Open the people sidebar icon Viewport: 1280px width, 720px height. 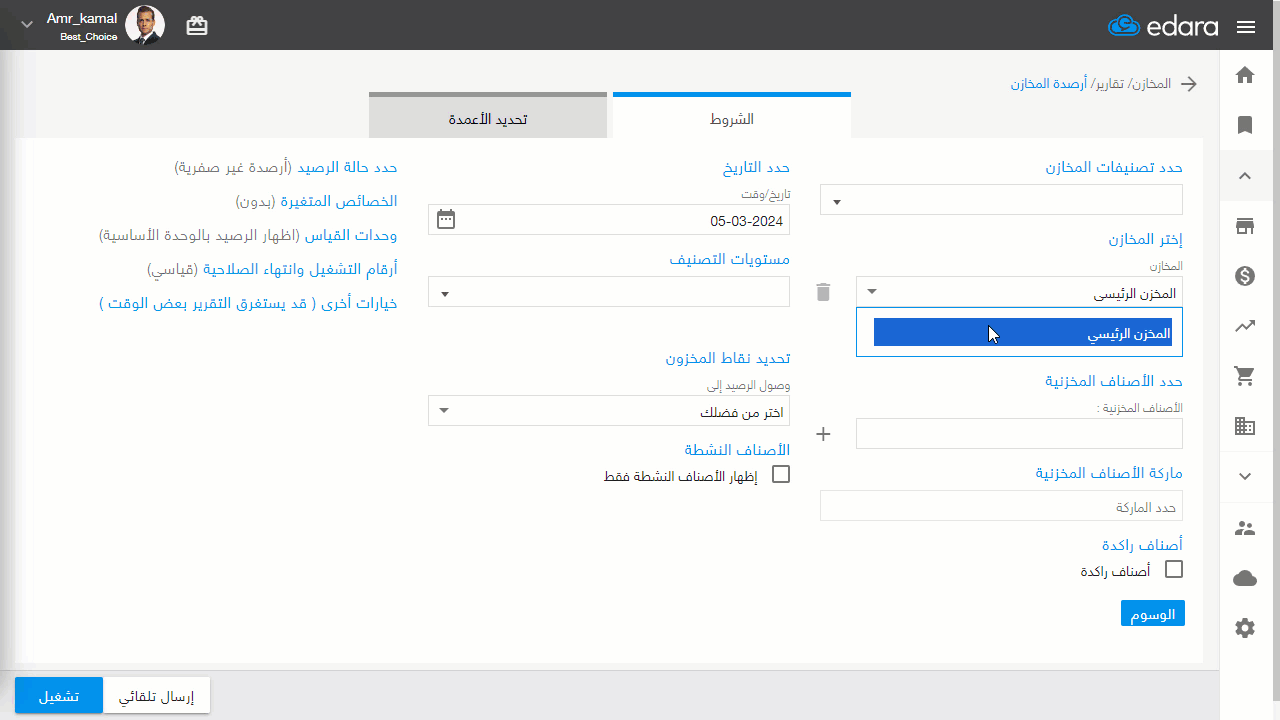click(x=1245, y=528)
